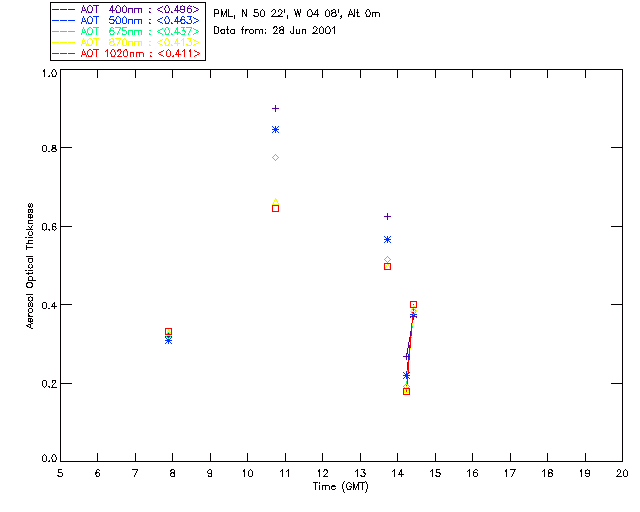Select the AOT 1020nm red legend entry
The image size is (640, 512).
[x=127, y=53]
